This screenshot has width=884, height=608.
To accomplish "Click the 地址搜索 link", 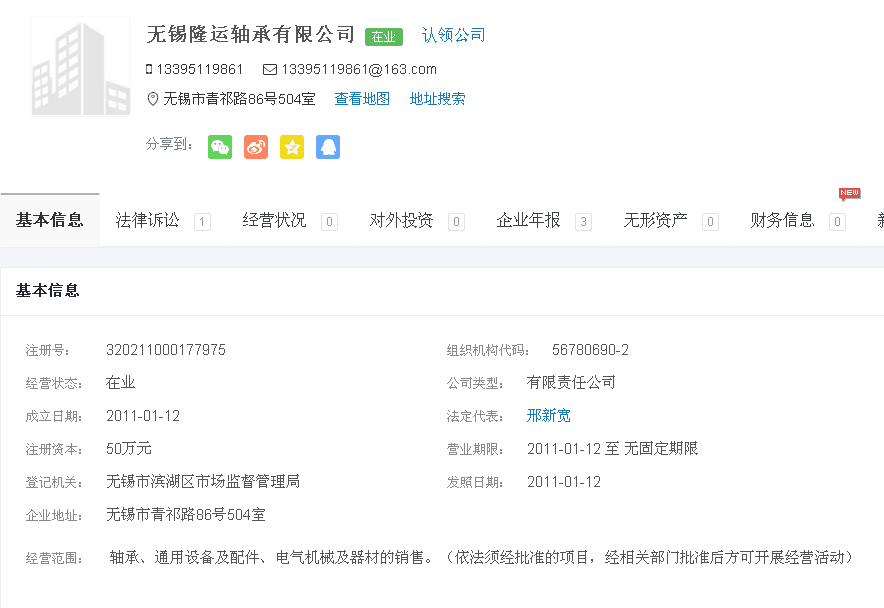I will 437,99.
